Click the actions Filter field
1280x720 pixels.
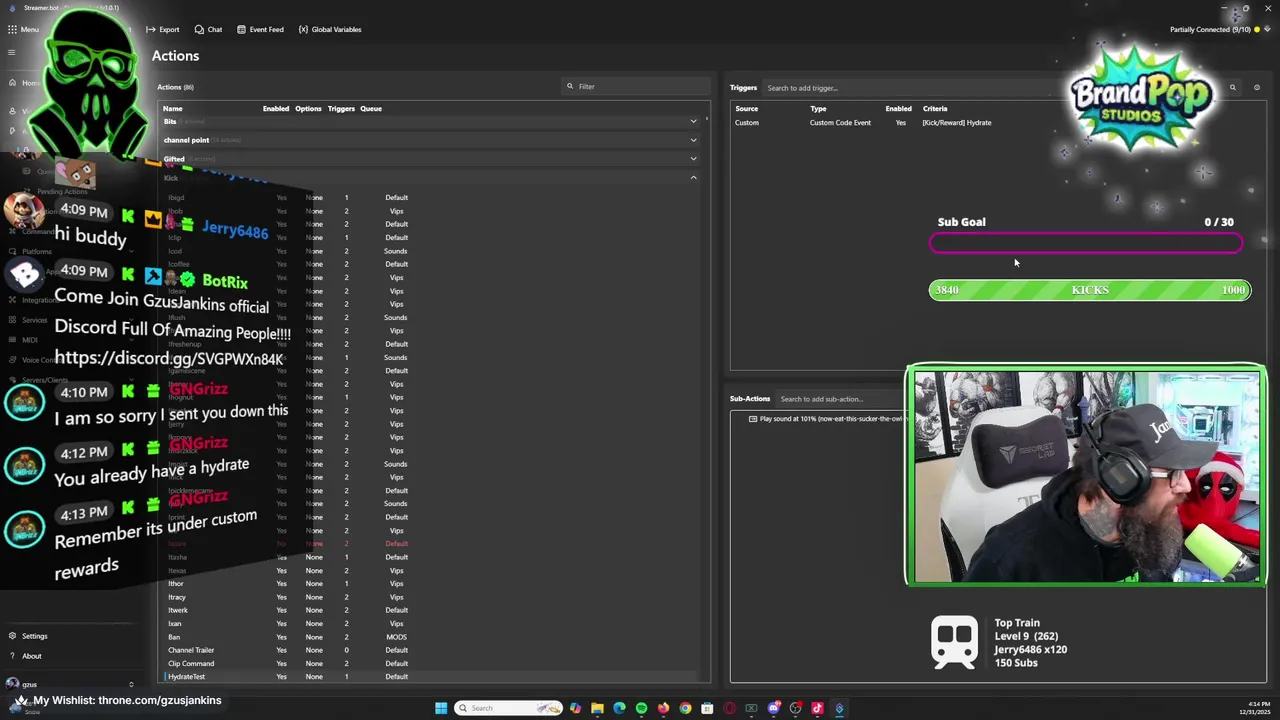pyautogui.click(x=635, y=86)
